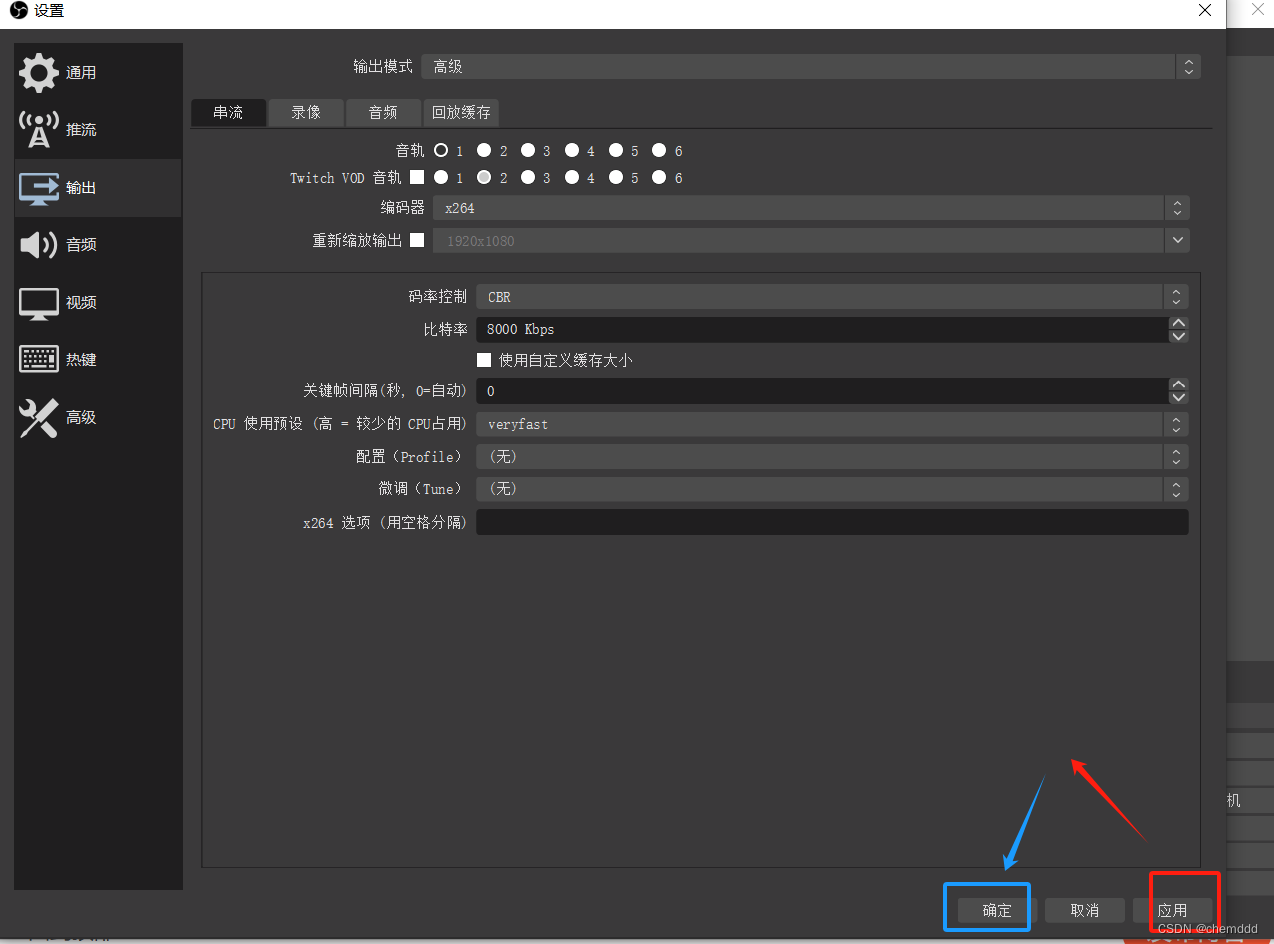Viewport: 1274px width, 944px height.
Task: Select 音轨 track 2 radio button
Action: point(484,151)
